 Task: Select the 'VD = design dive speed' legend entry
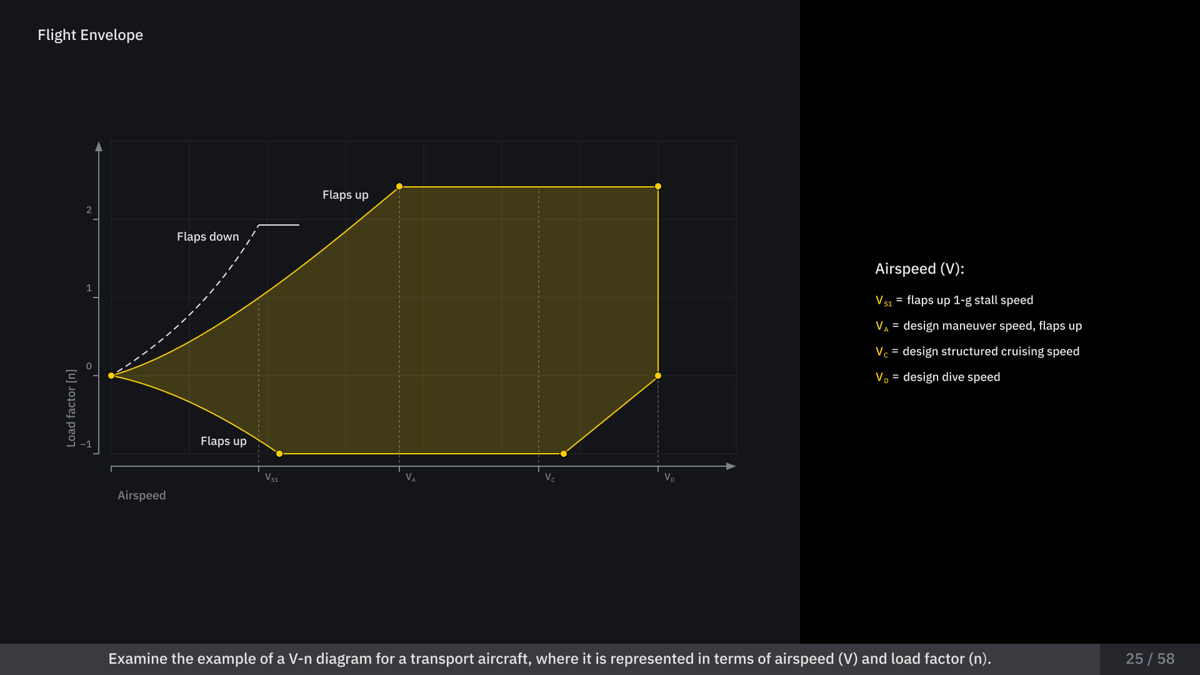tap(936, 377)
